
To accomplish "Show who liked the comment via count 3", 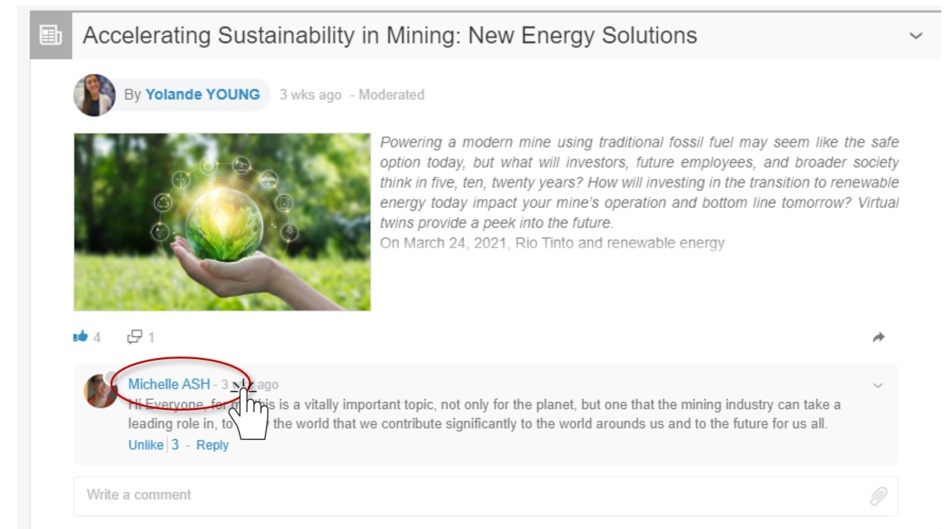I will (175, 445).
